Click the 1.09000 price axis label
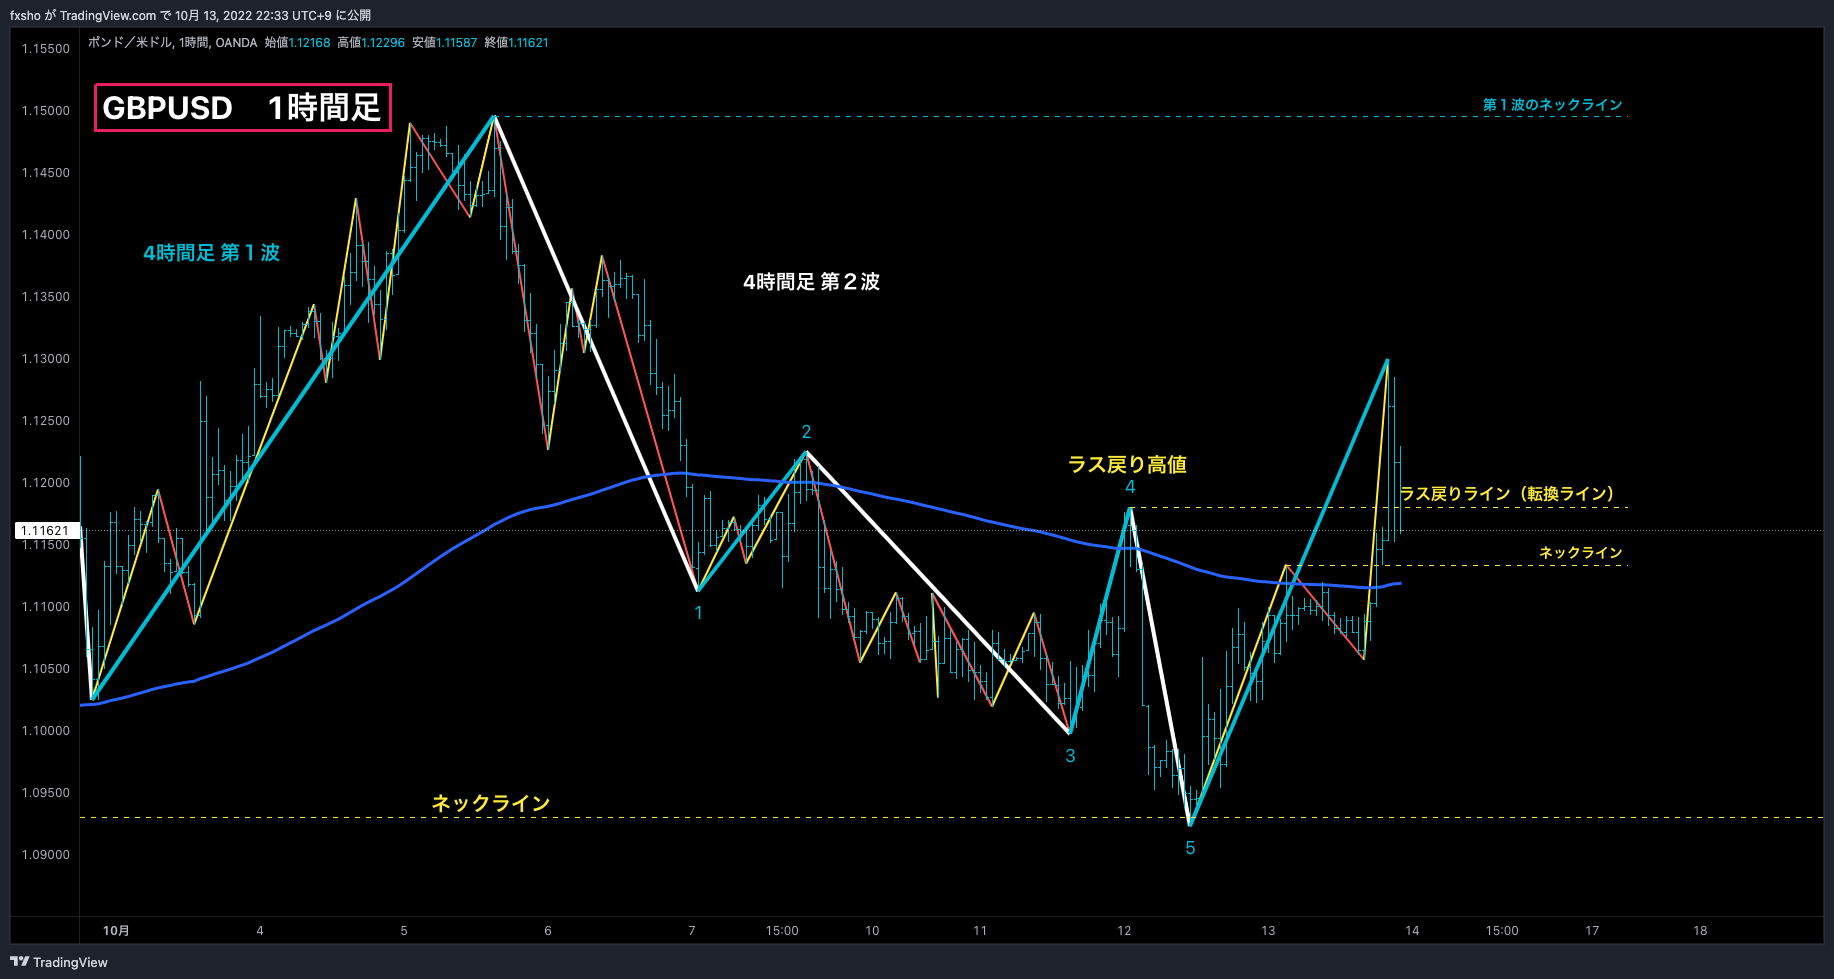Viewport: 1834px width, 979px height. pos(46,855)
